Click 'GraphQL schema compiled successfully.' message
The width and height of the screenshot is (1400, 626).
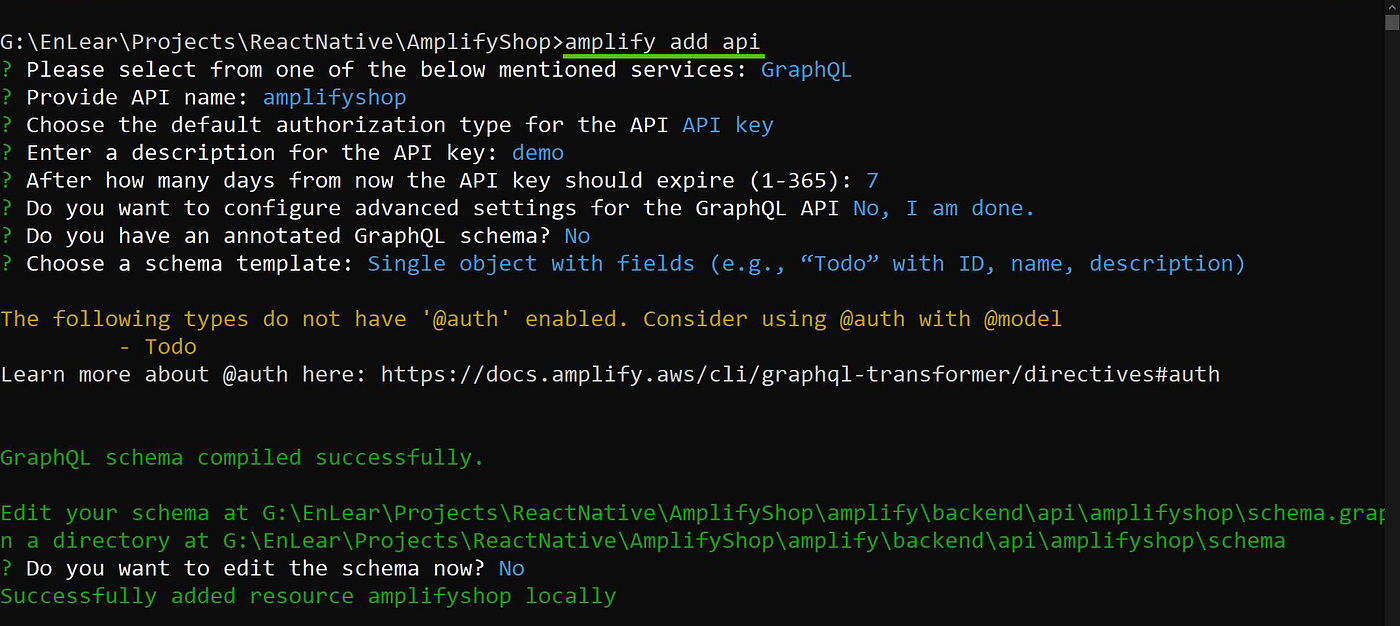point(242,457)
